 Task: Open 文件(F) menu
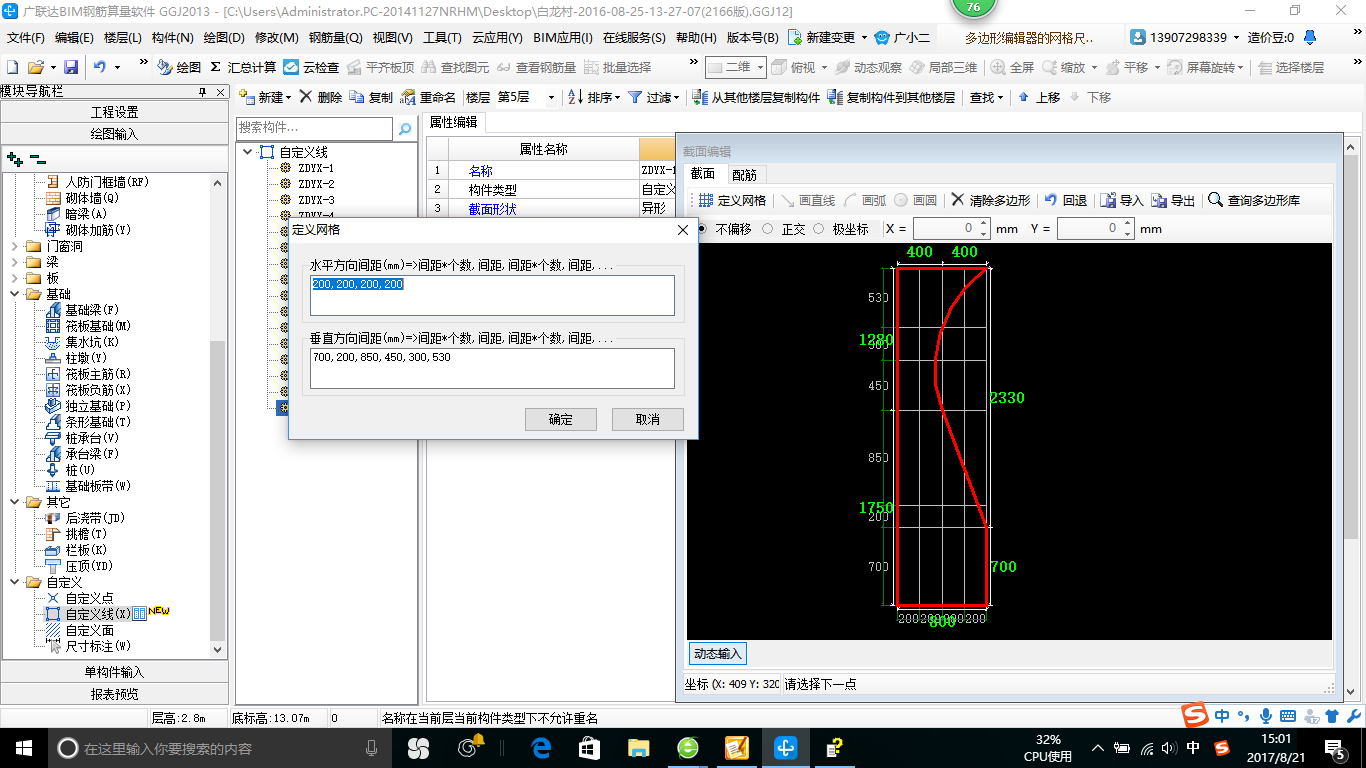[26, 38]
